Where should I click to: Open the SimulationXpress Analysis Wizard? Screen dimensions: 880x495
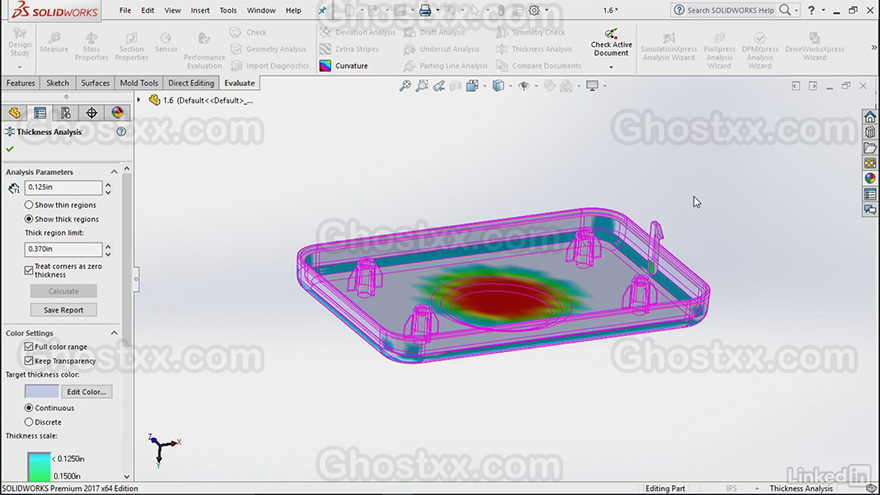pyautogui.click(x=669, y=47)
